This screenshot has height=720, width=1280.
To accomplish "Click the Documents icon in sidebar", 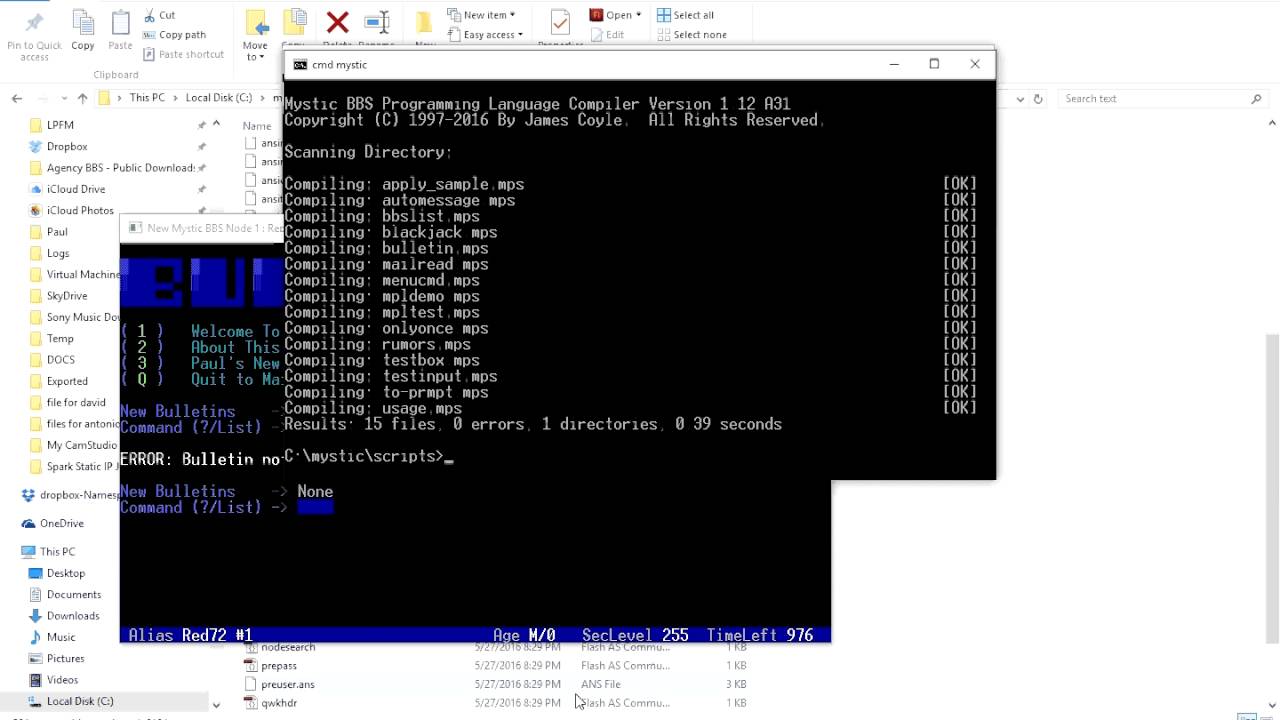I will [x=36, y=594].
